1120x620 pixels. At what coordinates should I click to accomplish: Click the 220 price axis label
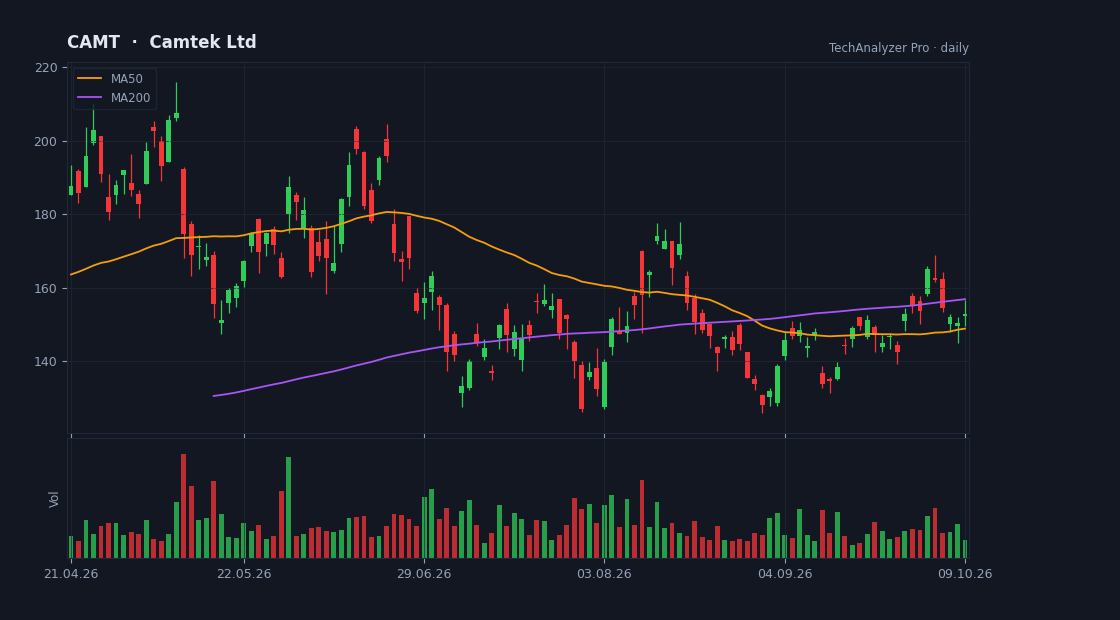[x=46, y=68]
